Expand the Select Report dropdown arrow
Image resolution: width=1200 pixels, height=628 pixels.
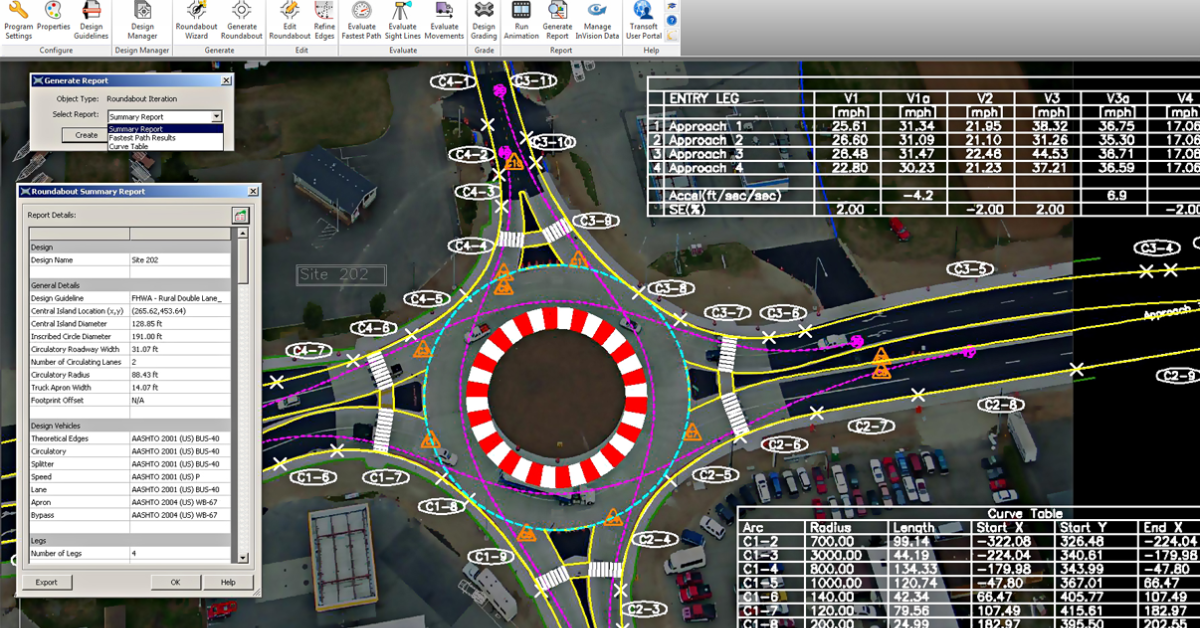point(217,117)
